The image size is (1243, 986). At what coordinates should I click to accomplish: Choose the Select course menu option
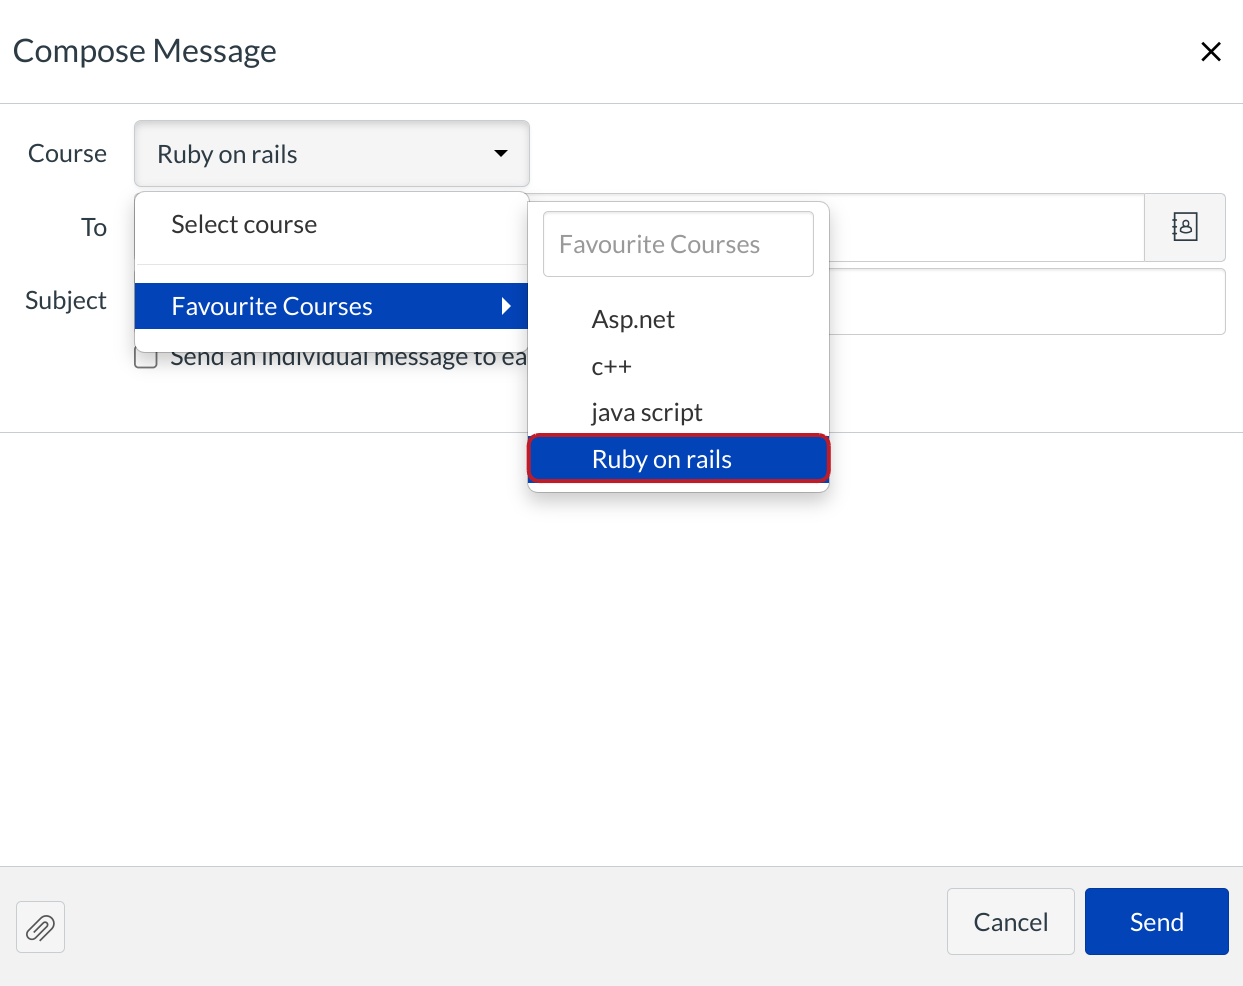click(x=244, y=225)
